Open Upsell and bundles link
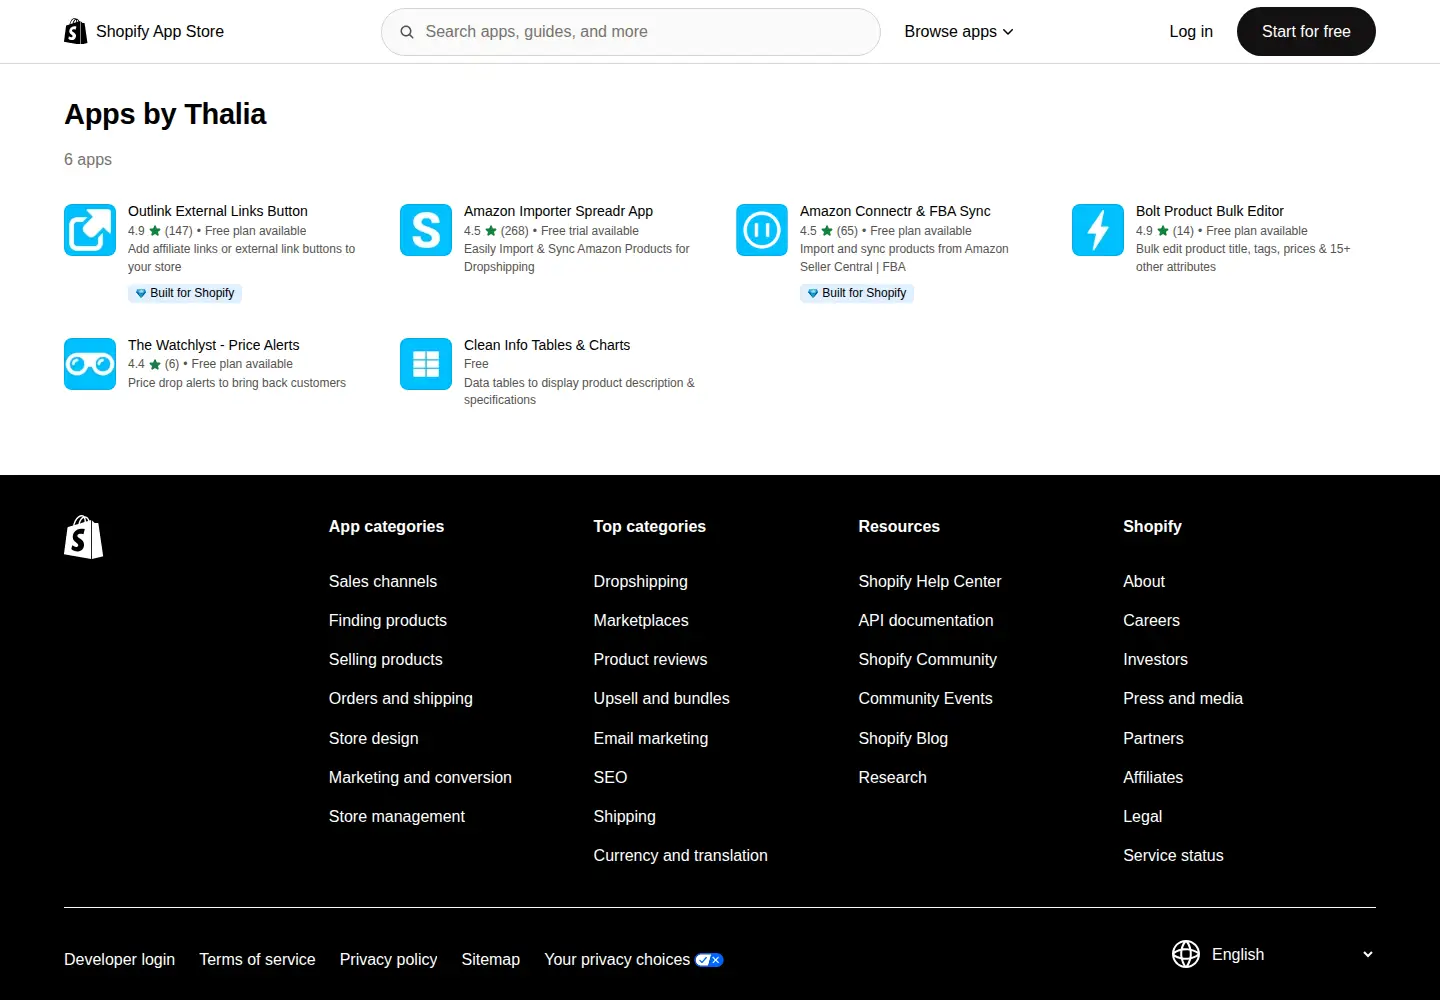This screenshot has width=1440, height=1000. [x=662, y=698]
